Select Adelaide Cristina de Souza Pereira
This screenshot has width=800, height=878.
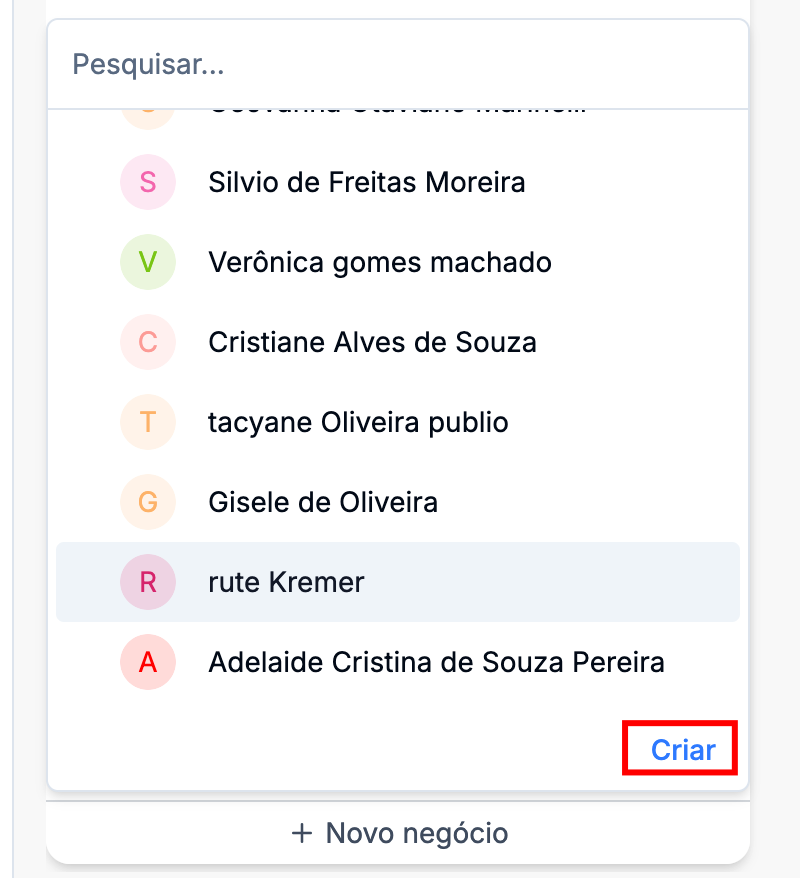436,662
